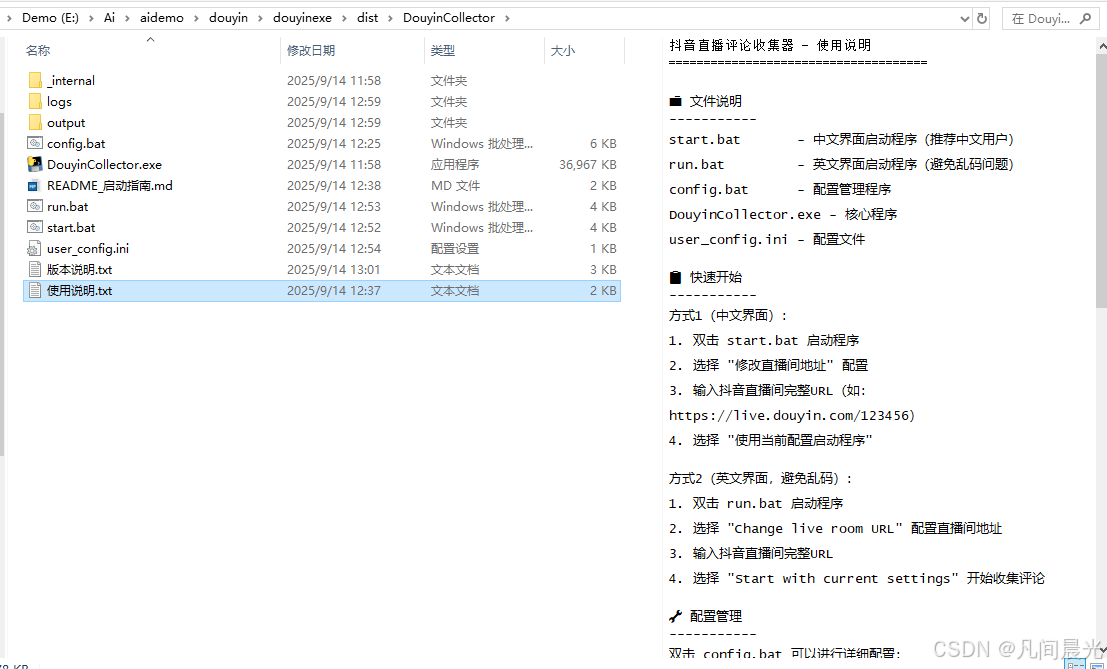Click the preview line 双击 run.bat 启动程序
Viewport: 1107px width, 669px height.
coord(756,503)
